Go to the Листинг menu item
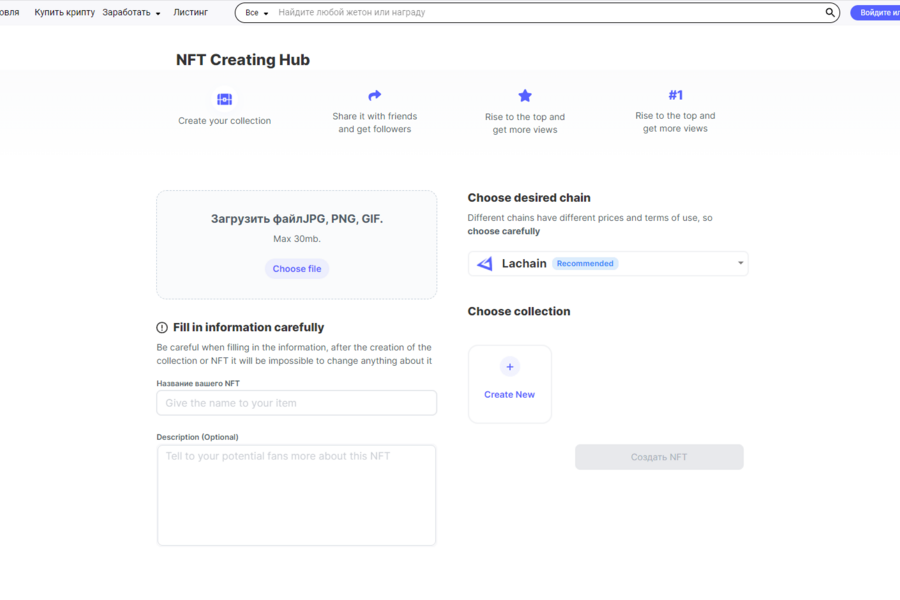 point(190,13)
